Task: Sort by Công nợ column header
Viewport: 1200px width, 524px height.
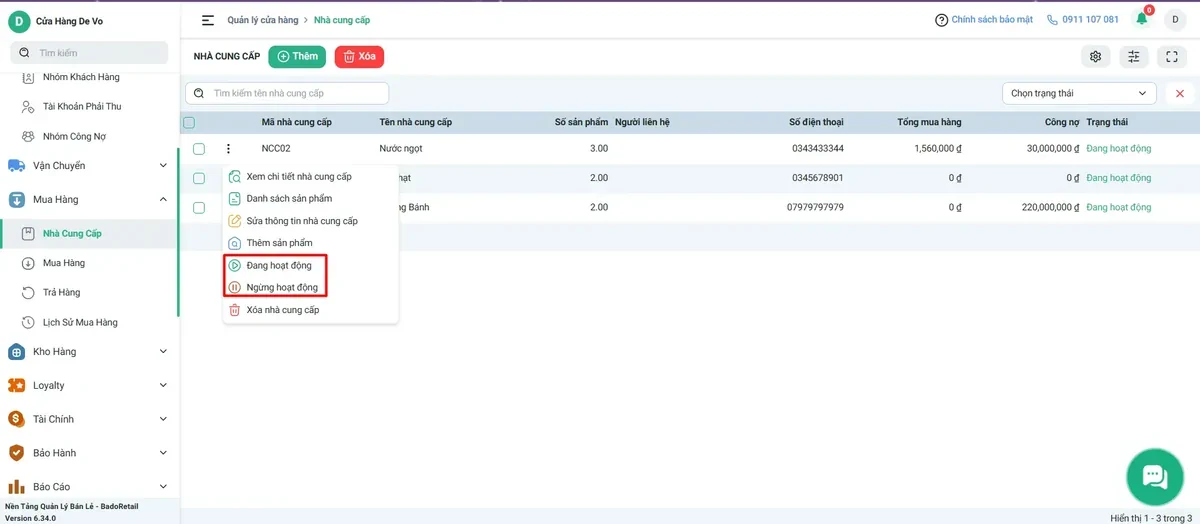Action: [x=1062, y=123]
